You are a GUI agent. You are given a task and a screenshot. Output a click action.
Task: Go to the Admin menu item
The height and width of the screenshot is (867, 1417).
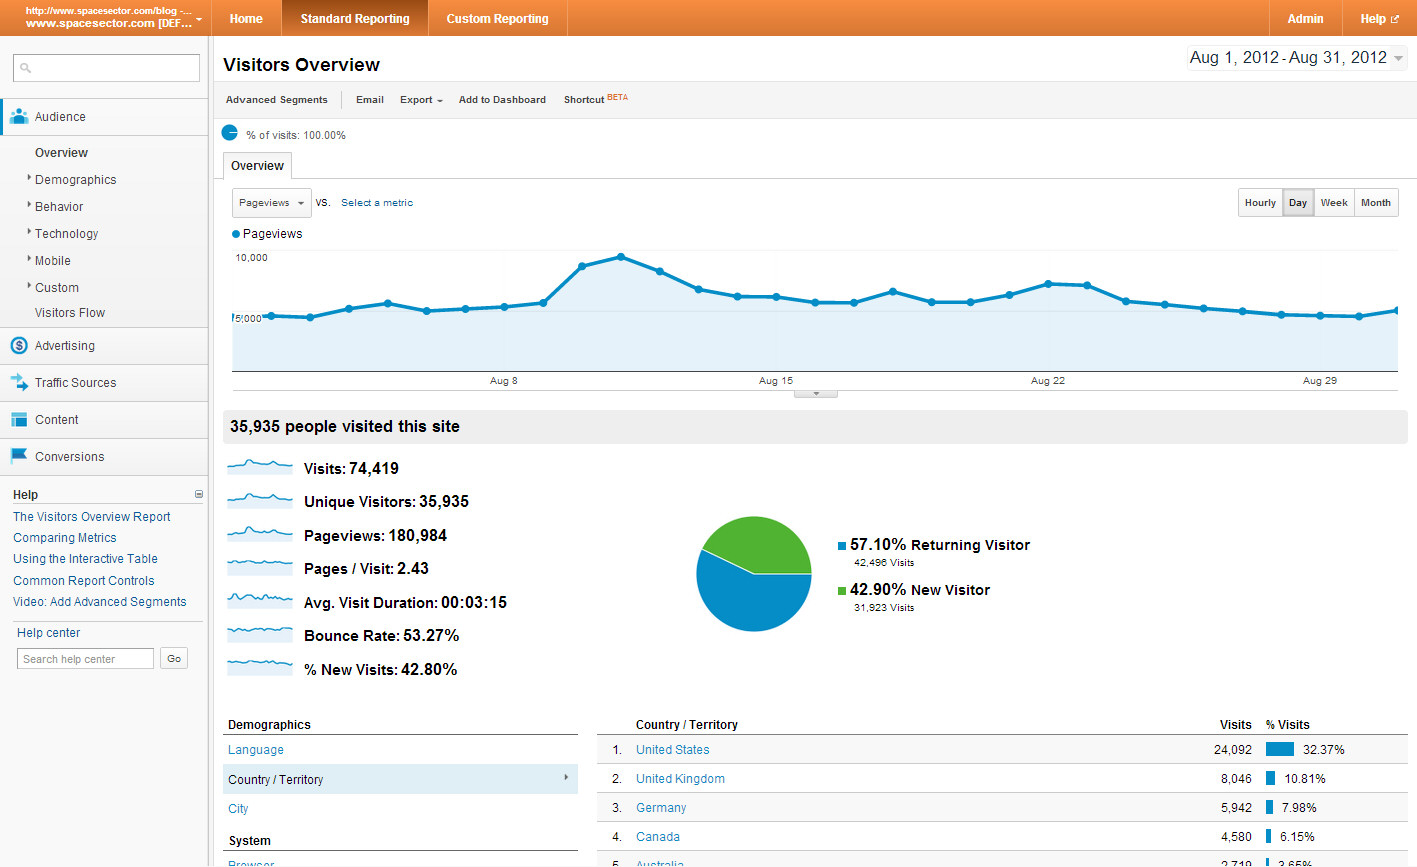tap(1305, 19)
